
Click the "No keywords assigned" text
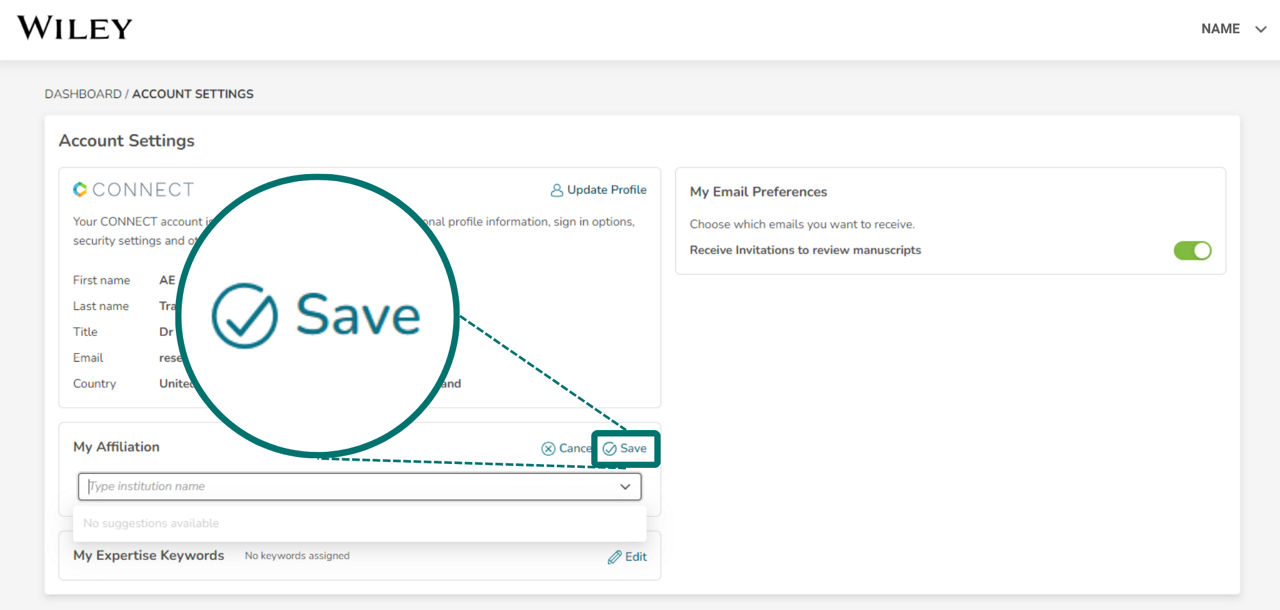click(297, 556)
